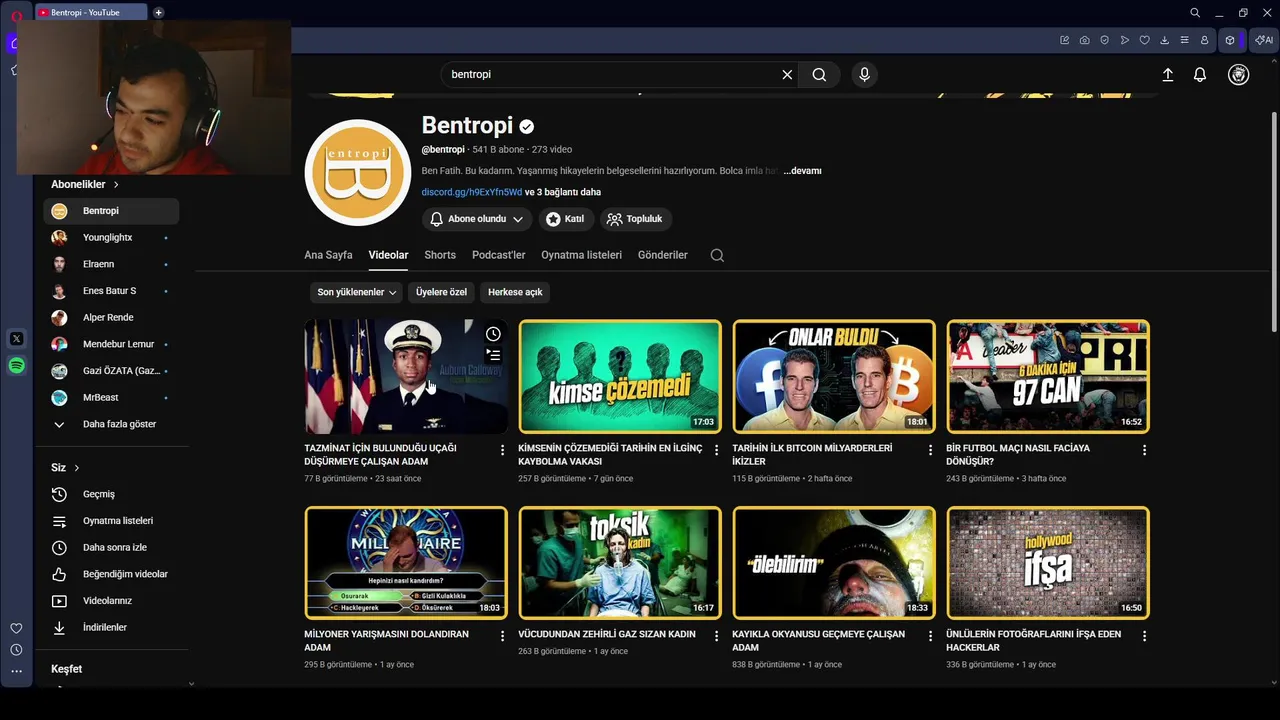Open X Twitter in Opera sidebar

coord(16,339)
